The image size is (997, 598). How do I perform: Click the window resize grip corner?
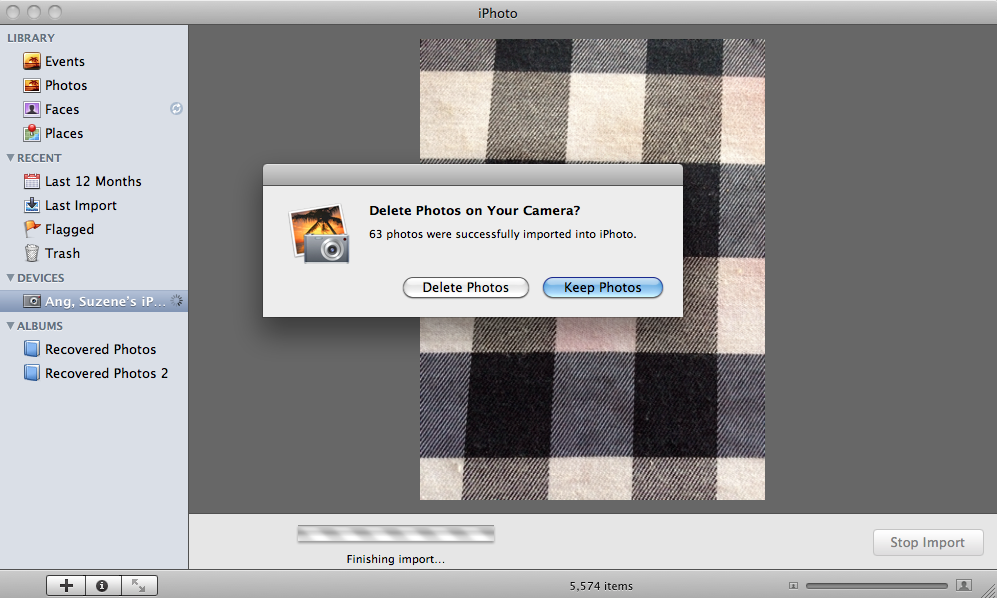(989, 590)
